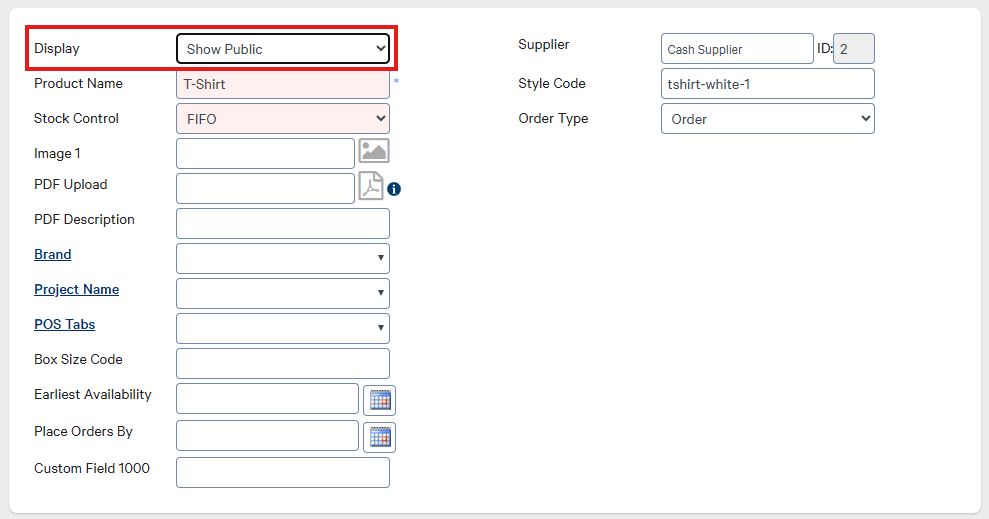Click the Supplier field with Cash Supplier
This screenshot has width=989, height=519.
coord(737,49)
